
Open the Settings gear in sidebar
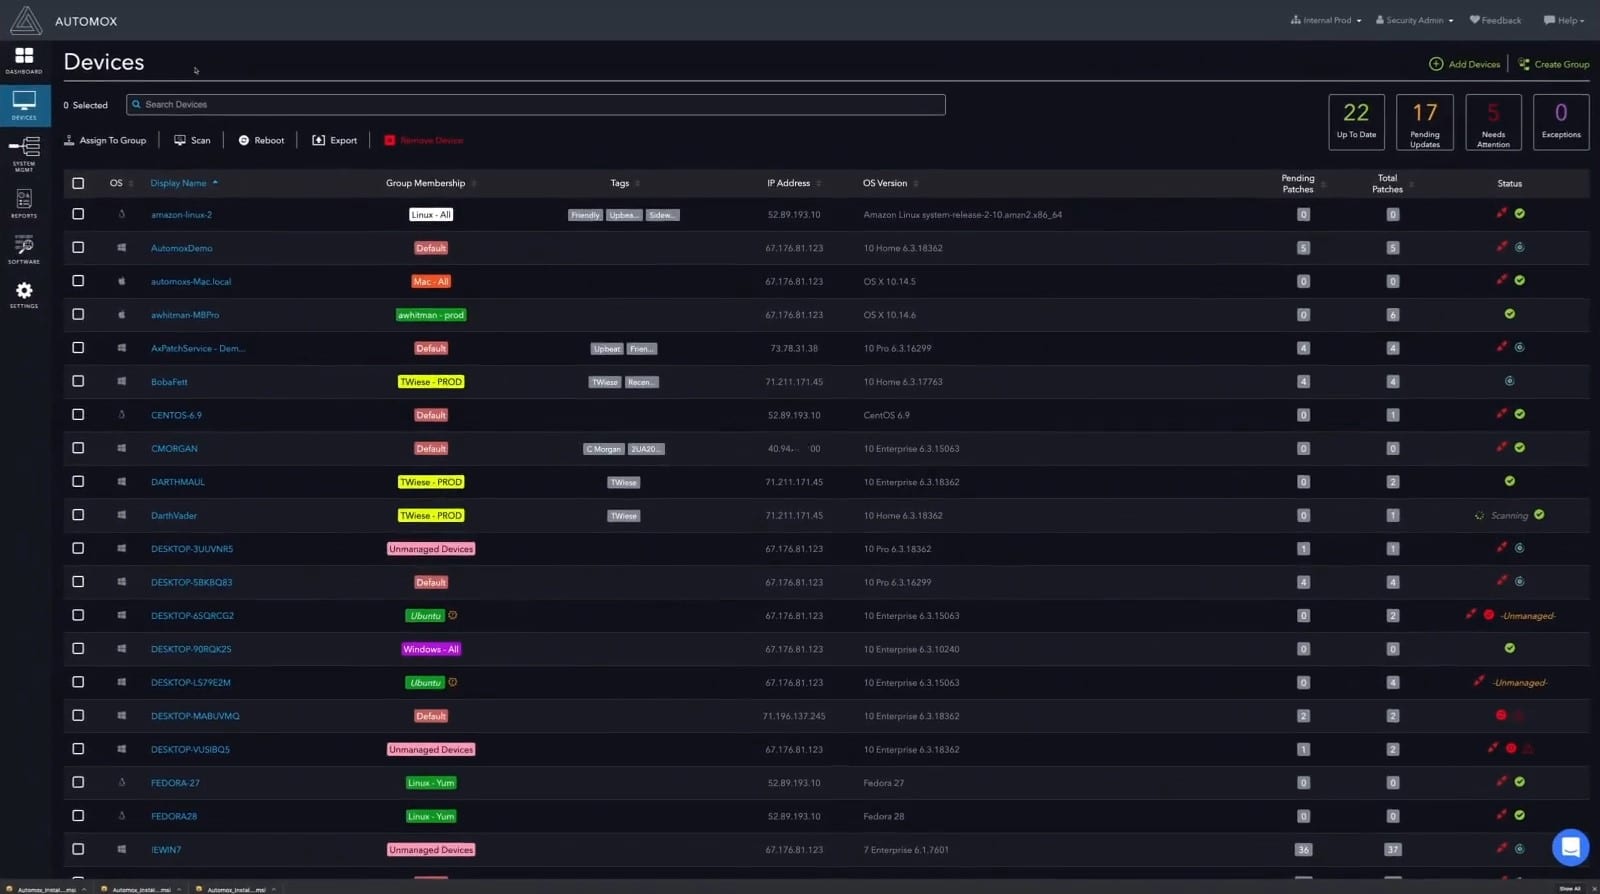tap(24, 294)
